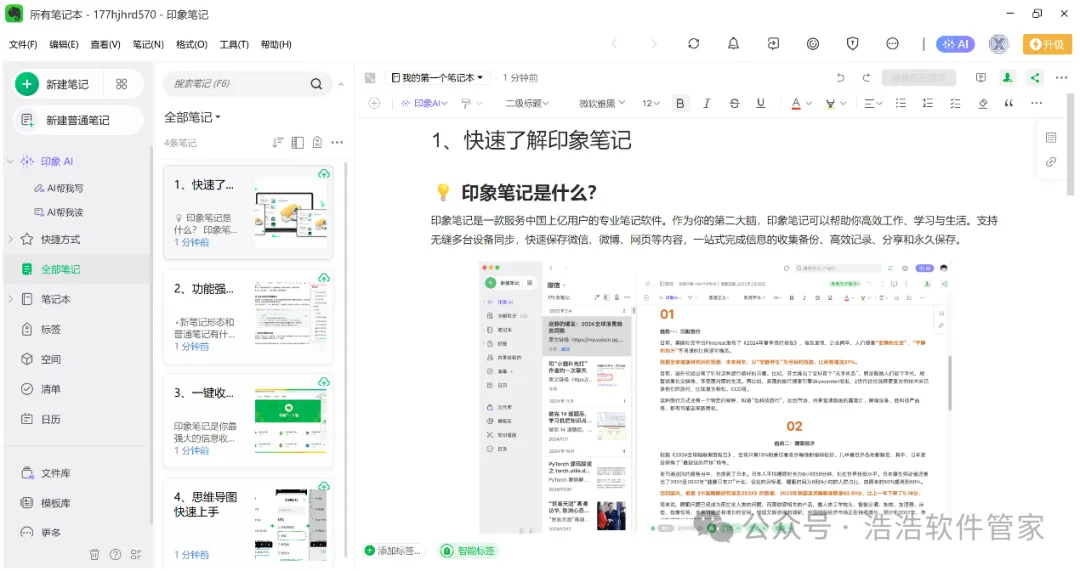Open the 编辑(E) menu
This screenshot has height=571, width=1080.
tap(63, 44)
